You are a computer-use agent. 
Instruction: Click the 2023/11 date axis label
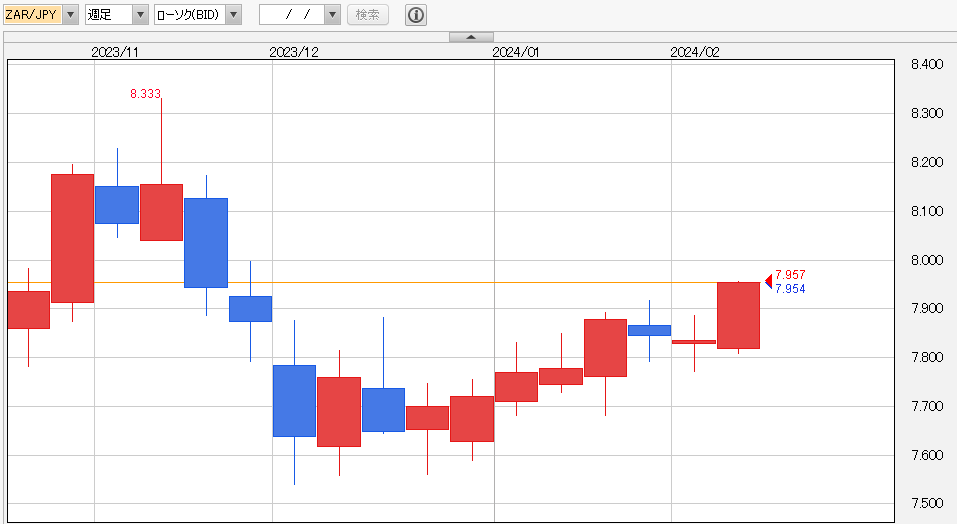pyautogui.click(x=115, y=52)
